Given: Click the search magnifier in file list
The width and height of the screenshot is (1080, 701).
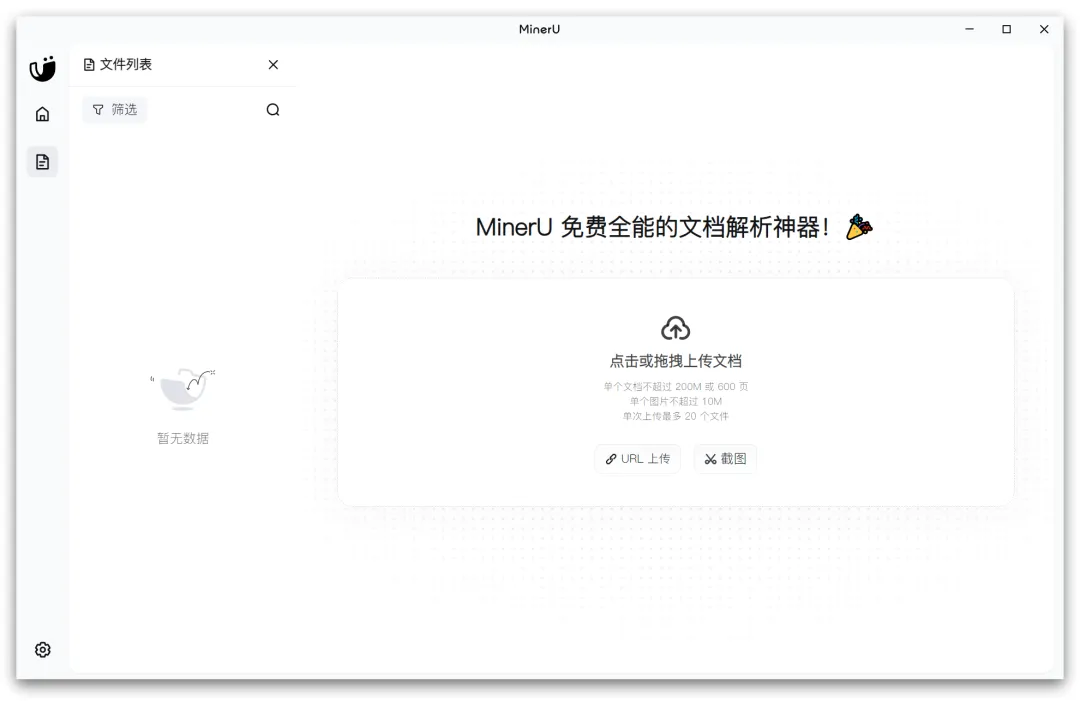Looking at the screenshot, I should (x=273, y=110).
